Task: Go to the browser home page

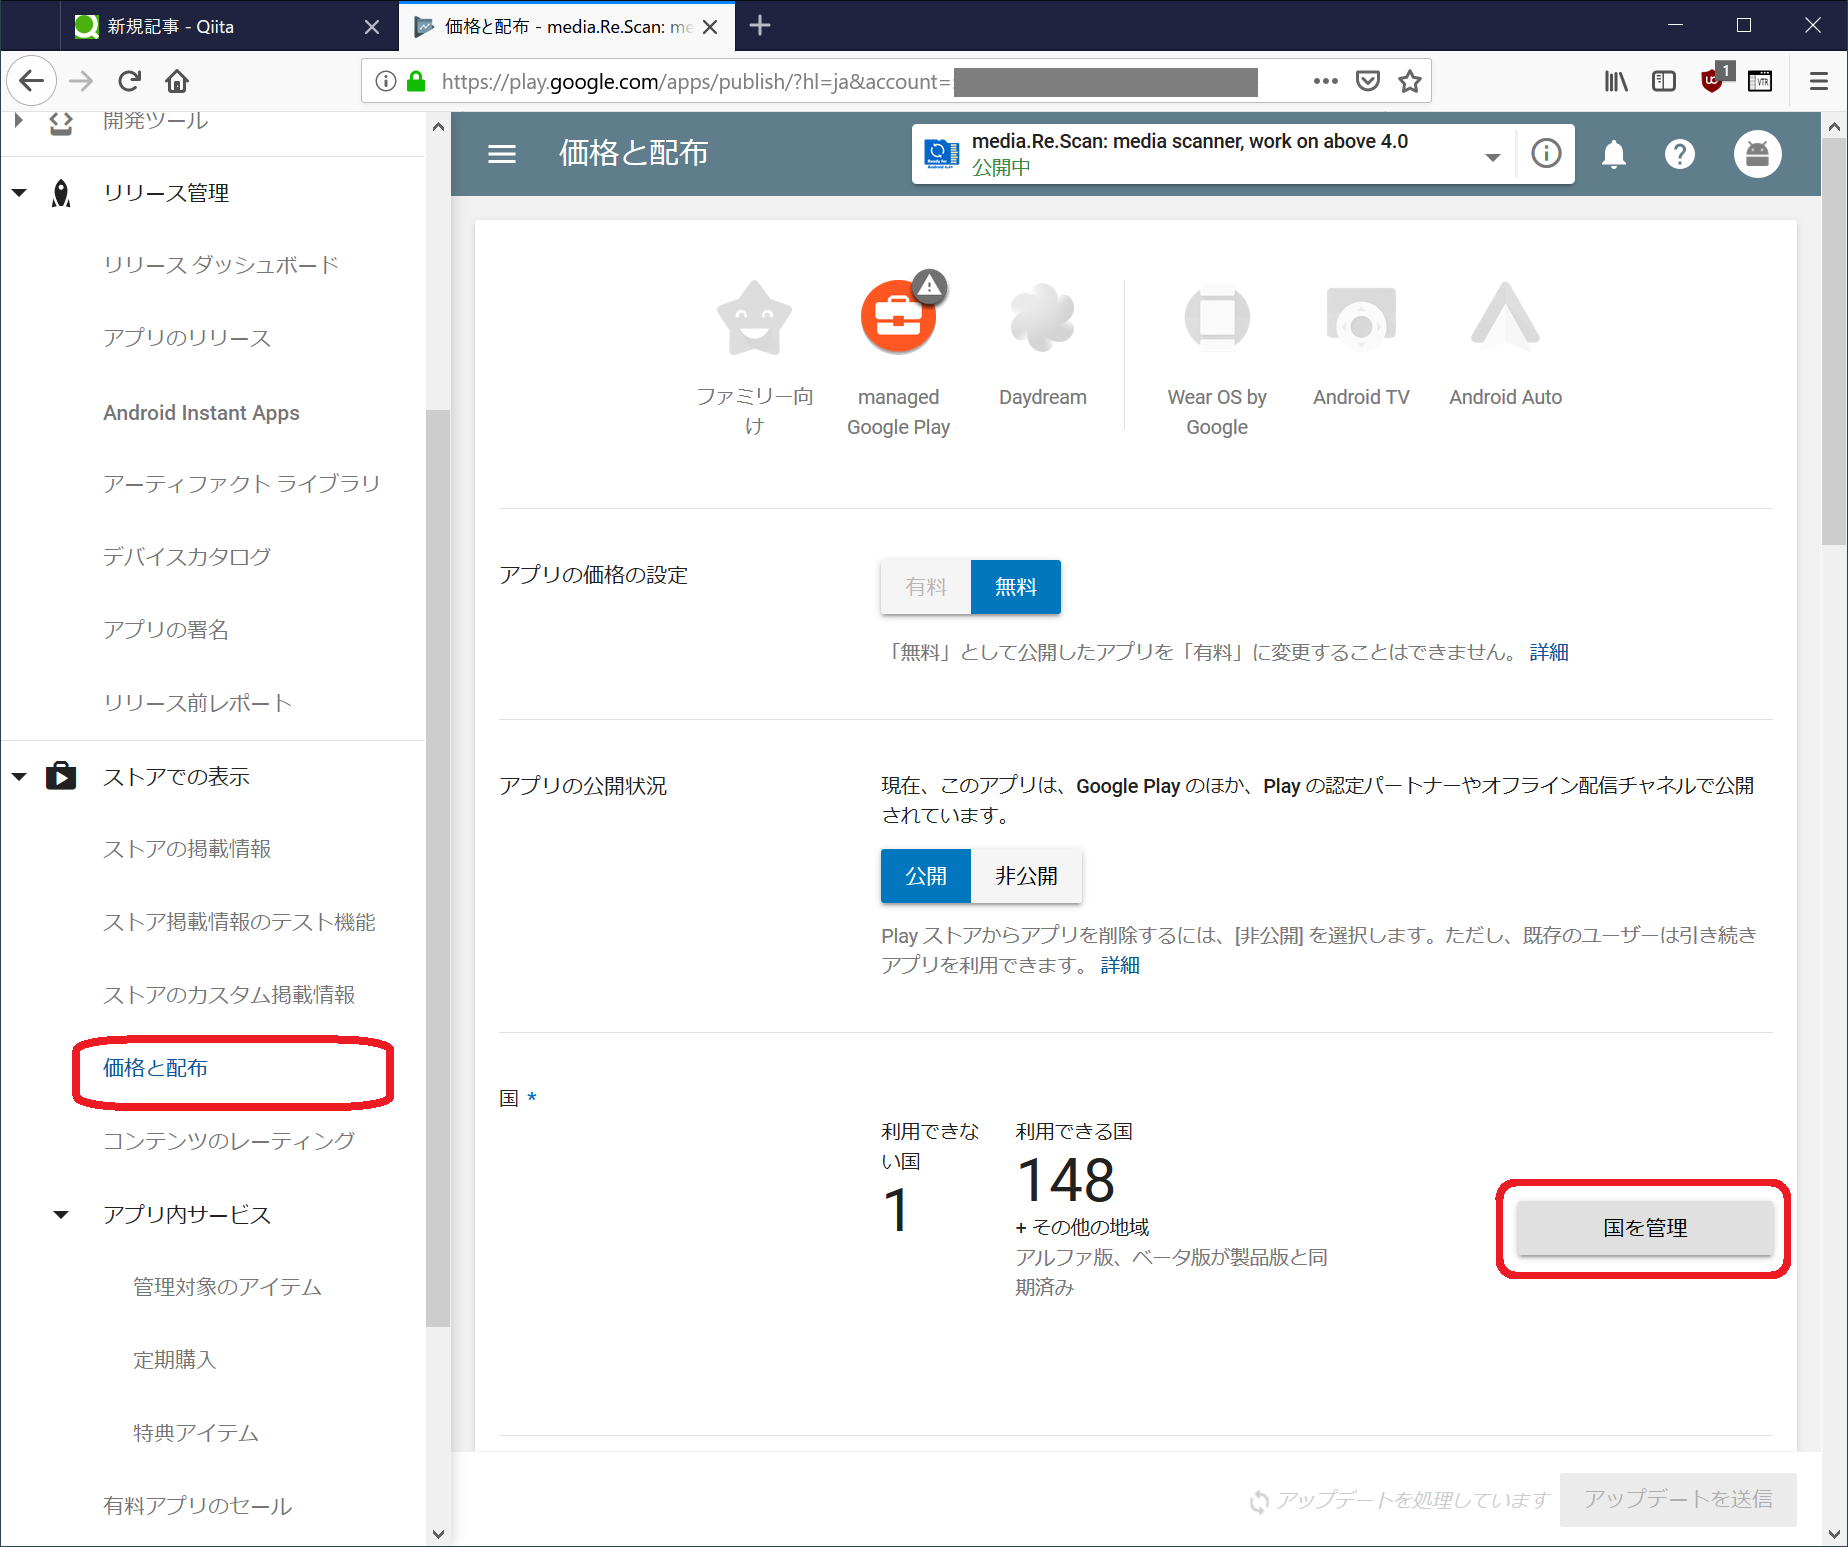Action: (177, 81)
